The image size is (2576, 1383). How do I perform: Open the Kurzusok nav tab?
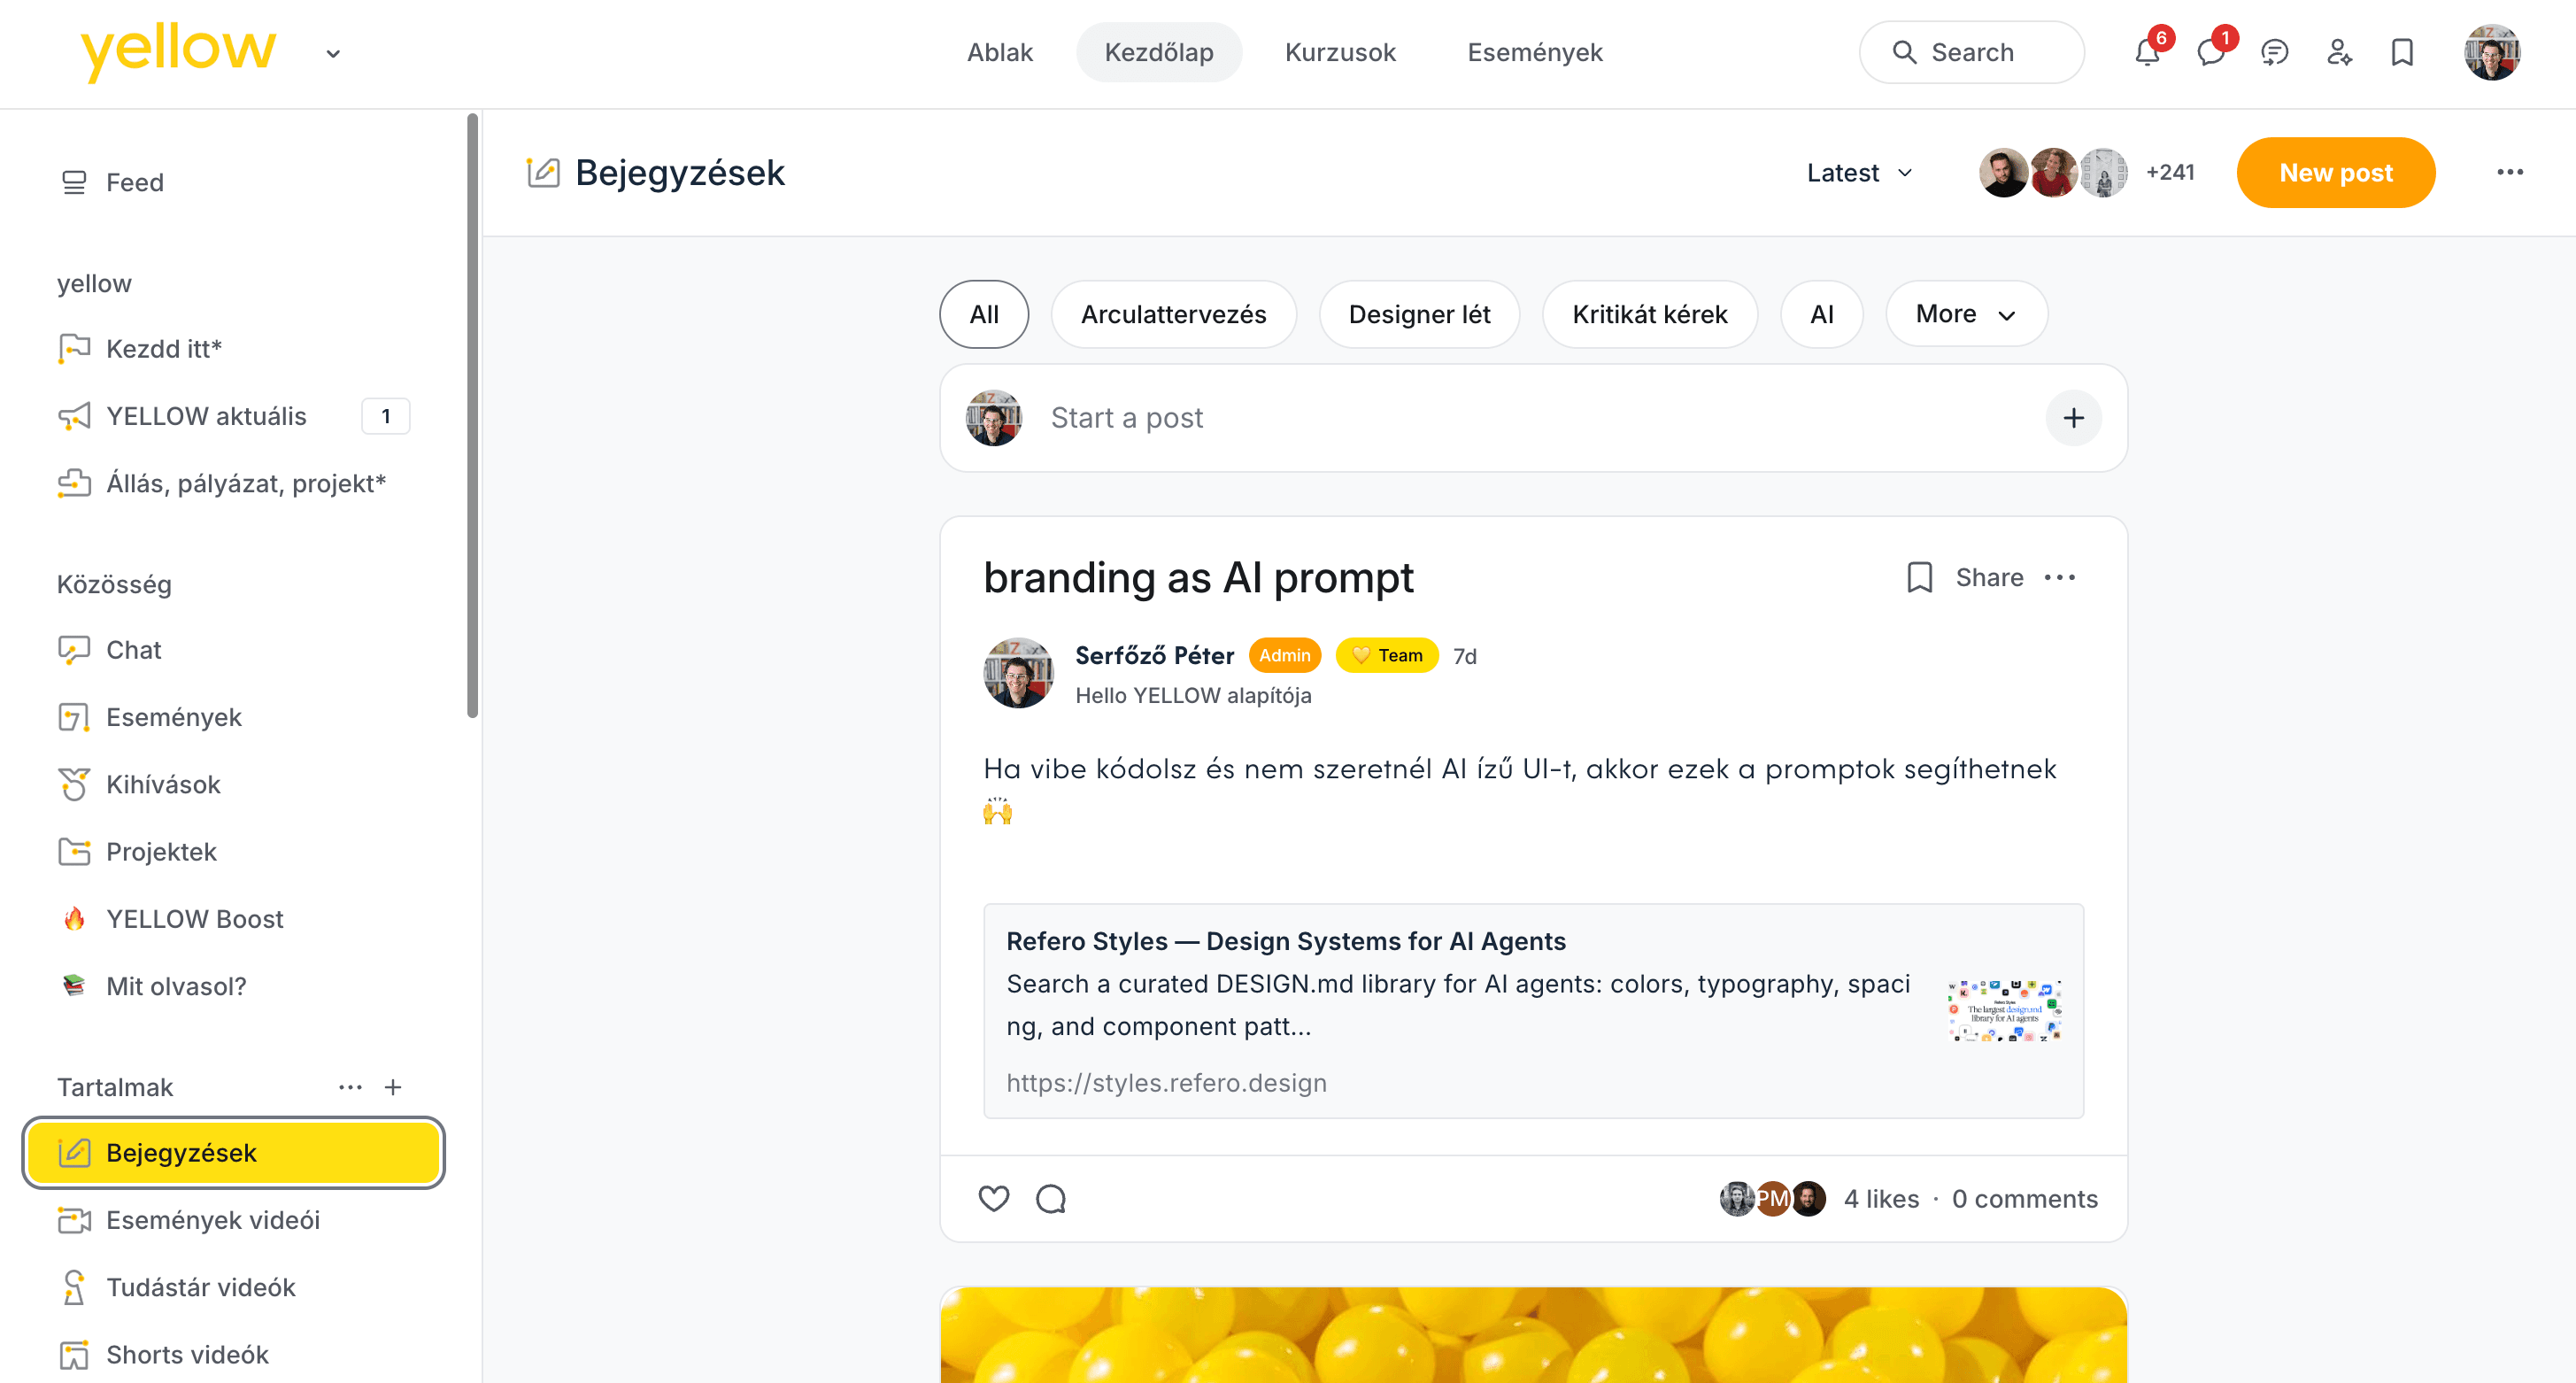coord(1340,52)
